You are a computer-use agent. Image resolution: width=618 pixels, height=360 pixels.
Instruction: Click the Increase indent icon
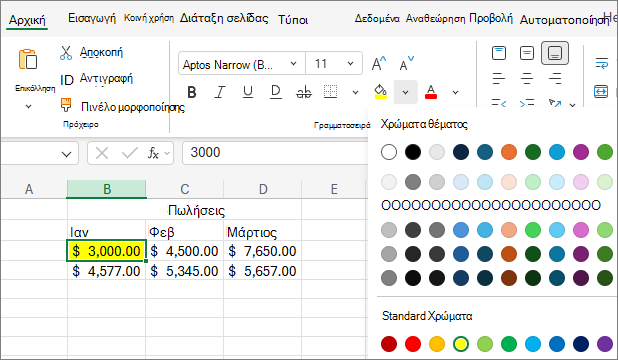(527, 103)
